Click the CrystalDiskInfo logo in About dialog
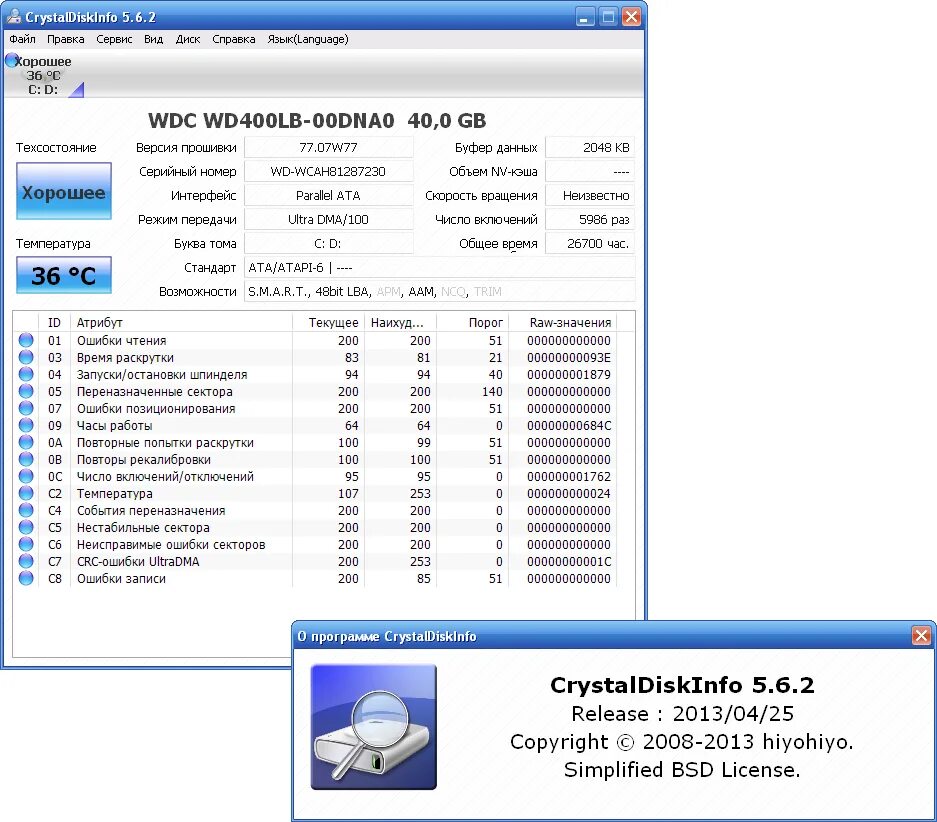The image size is (937, 822). [373, 727]
